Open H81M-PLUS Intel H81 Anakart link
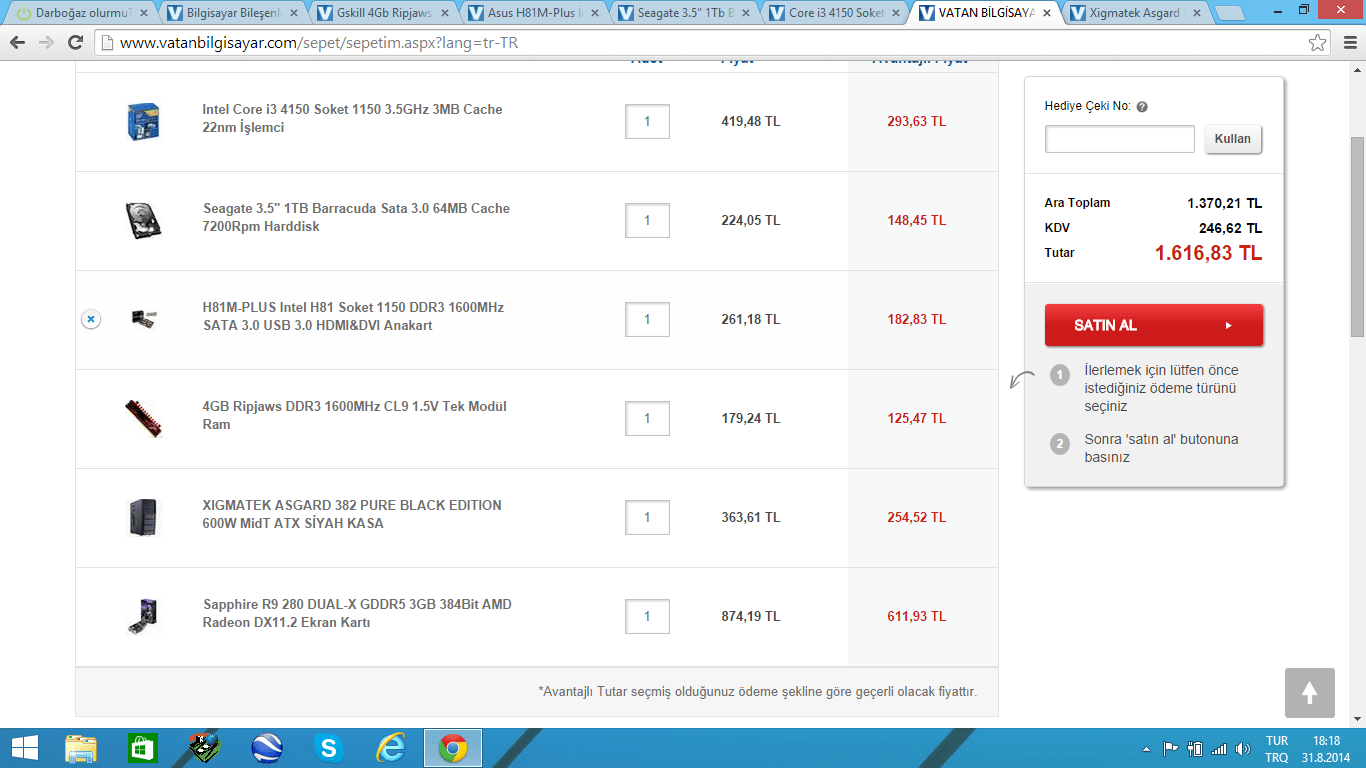The height and width of the screenshot is (768, 1366). 353,316
